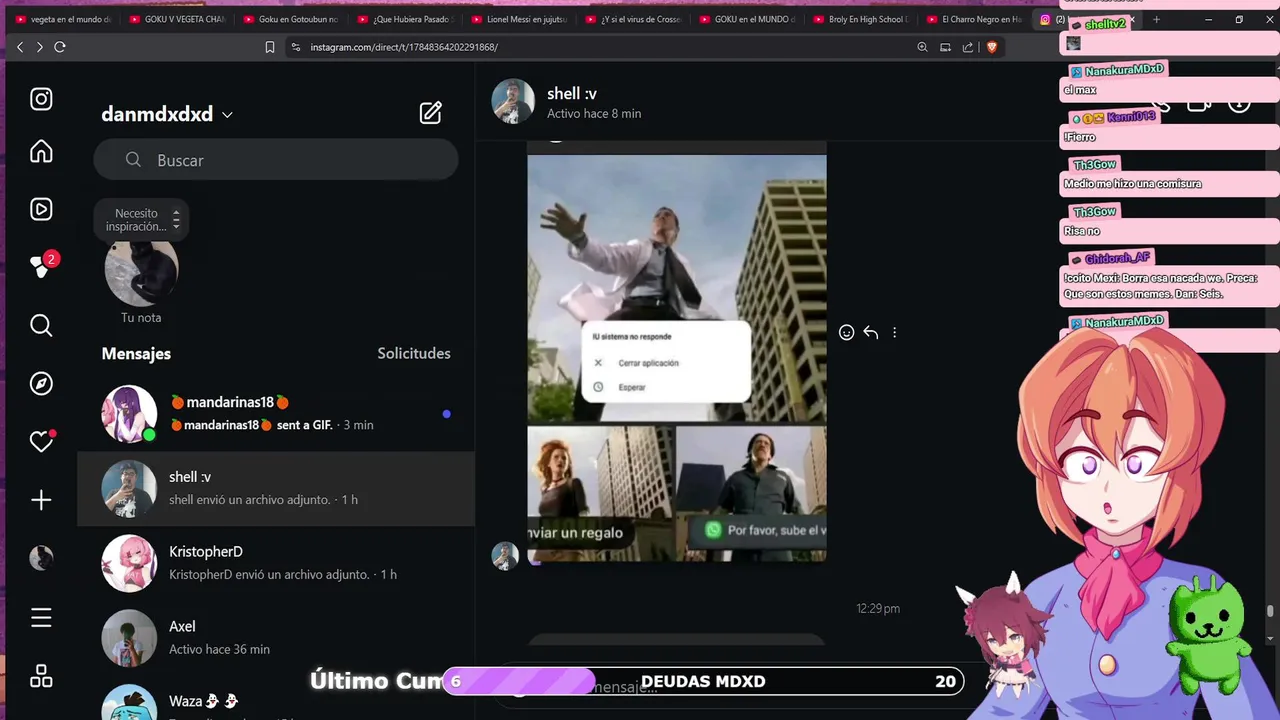The image size is (1280, 720).
Task: Click the browser zoom magnifier icon
Action: click(x=922, y=47)
